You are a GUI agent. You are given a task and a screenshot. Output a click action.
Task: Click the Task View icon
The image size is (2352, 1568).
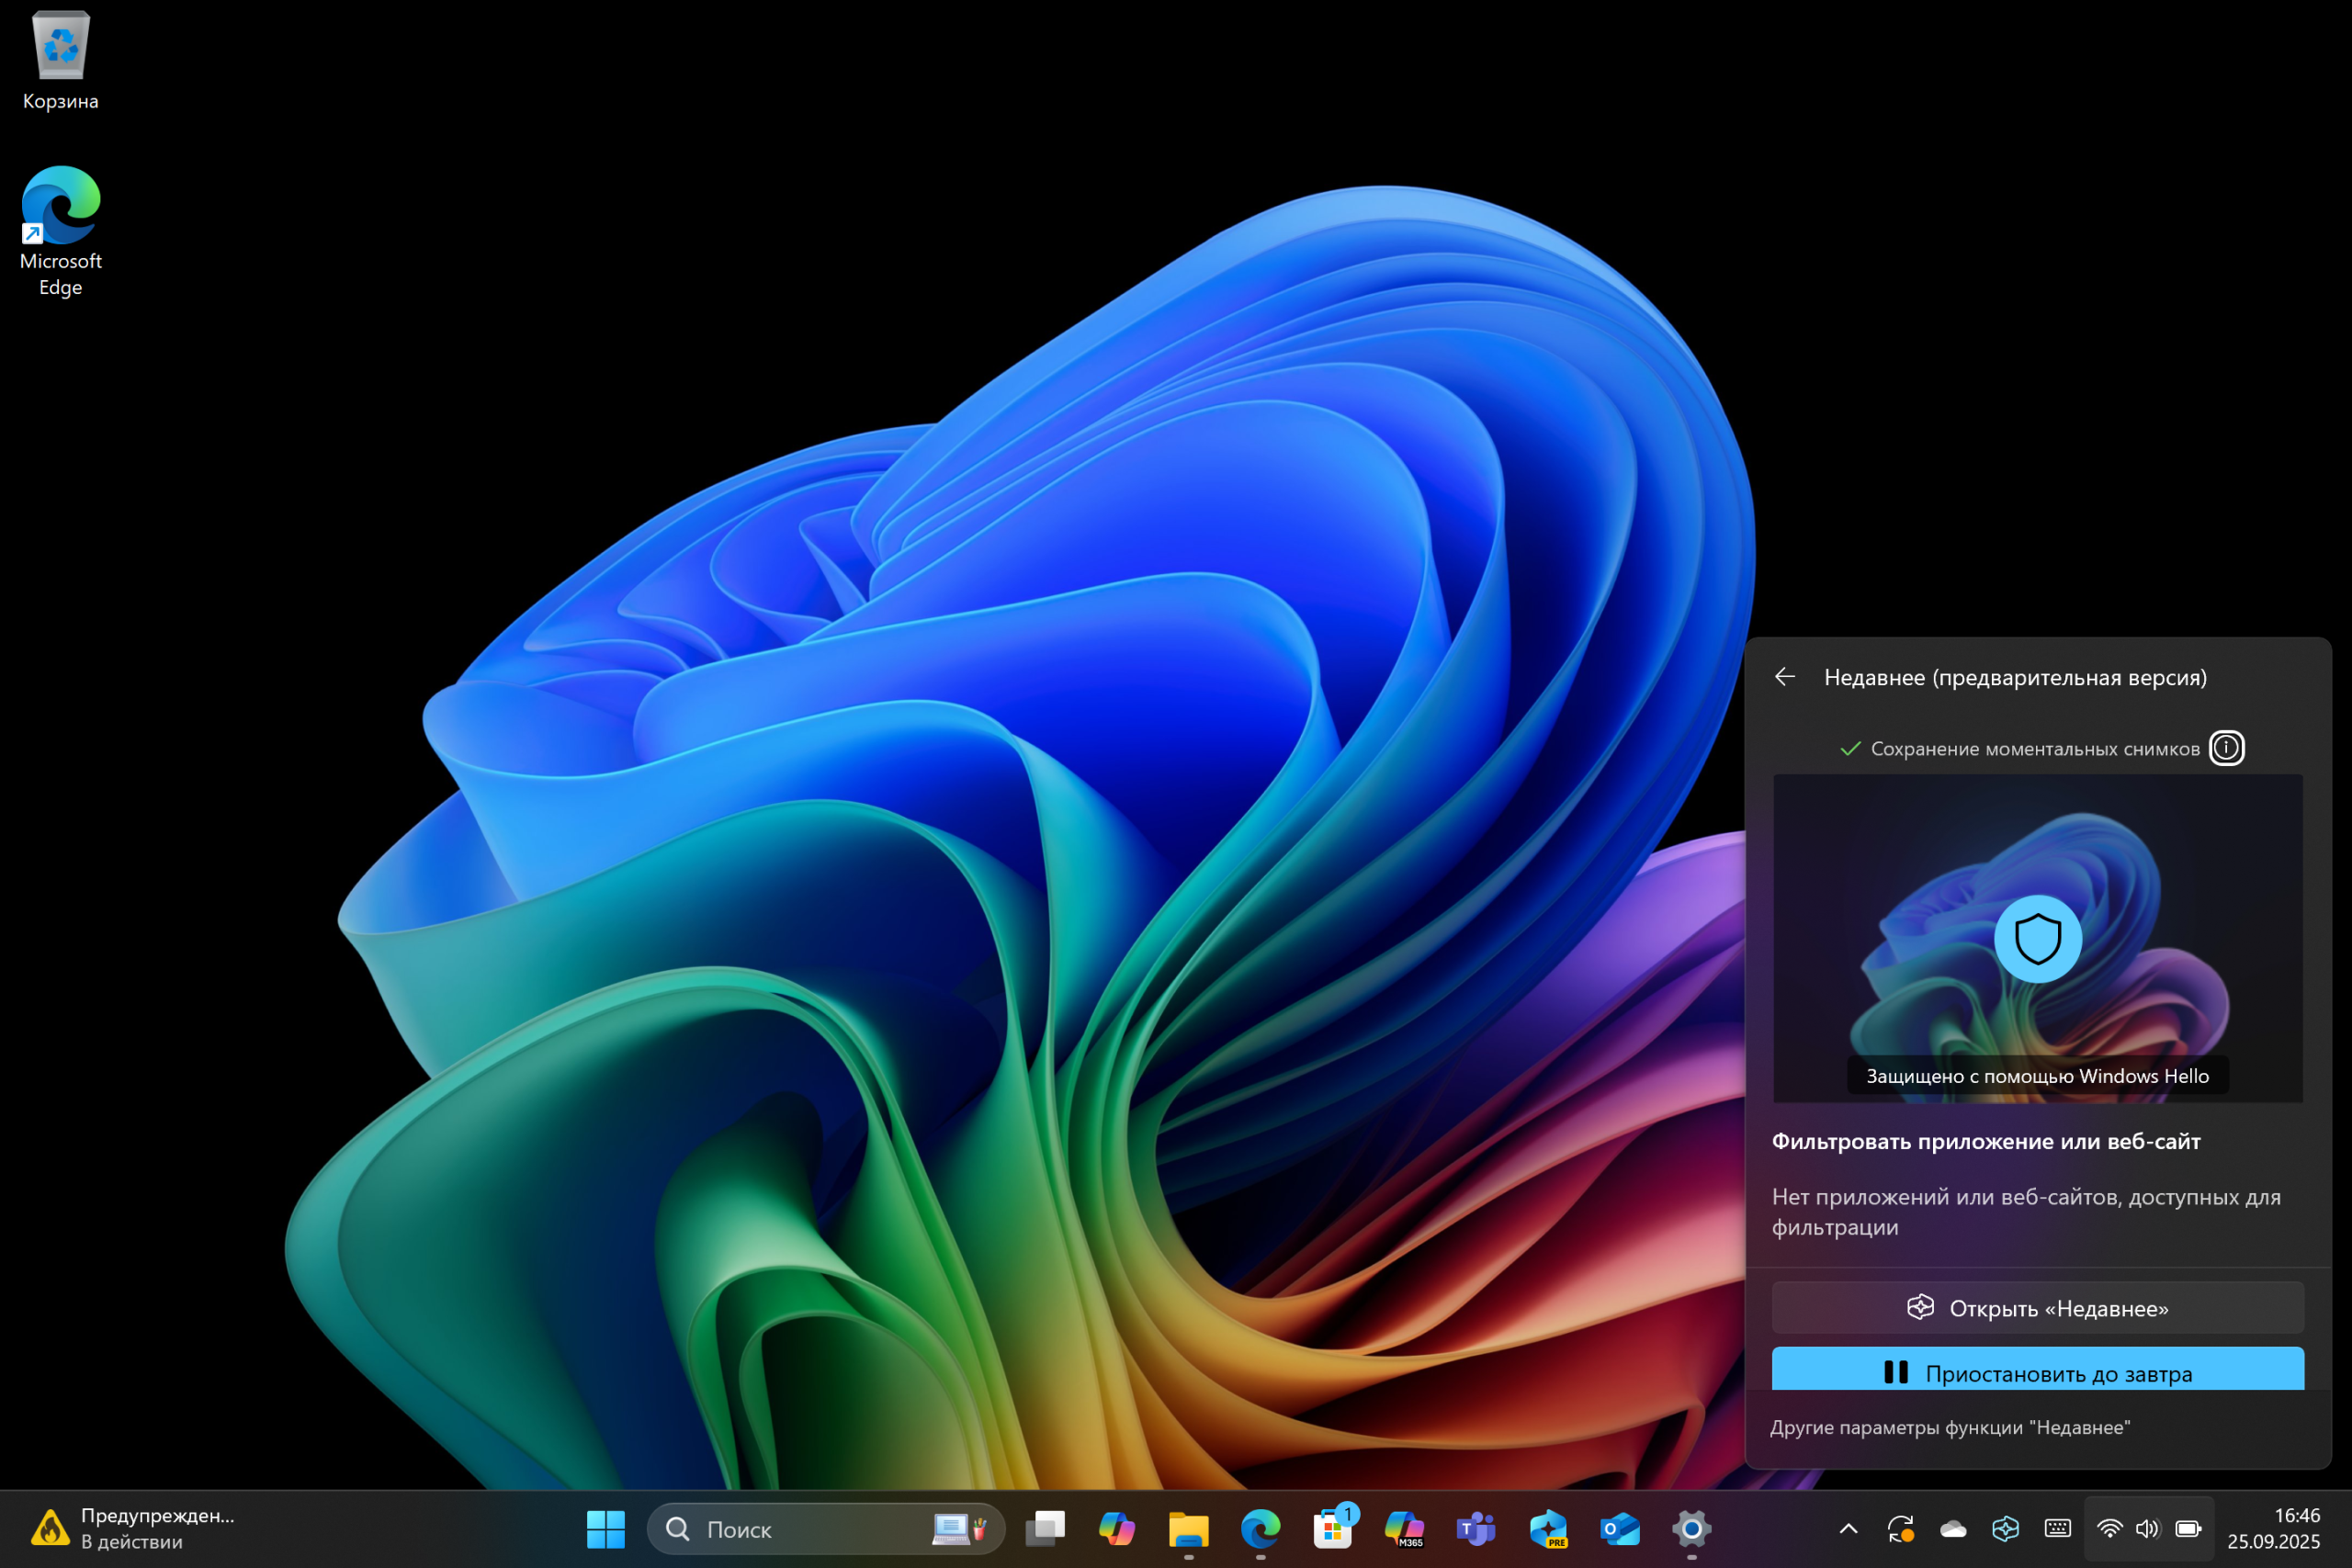click(x=1045, y=1528)
